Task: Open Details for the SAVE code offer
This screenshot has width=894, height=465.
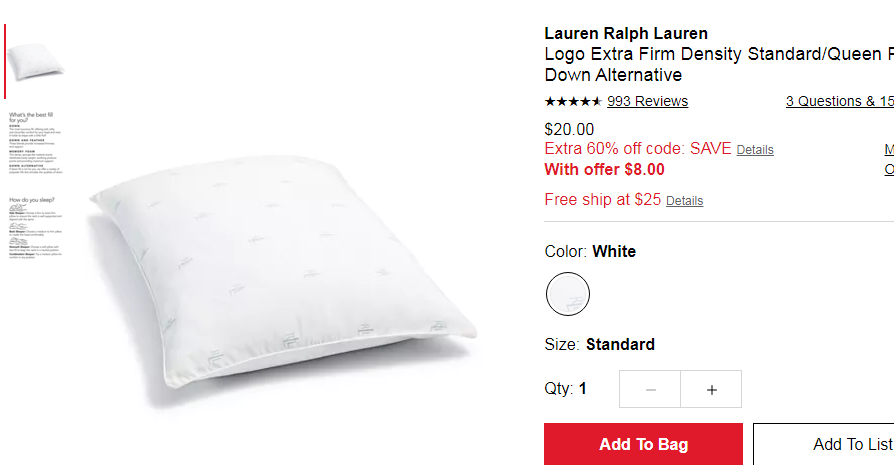Action: (755, 150)
